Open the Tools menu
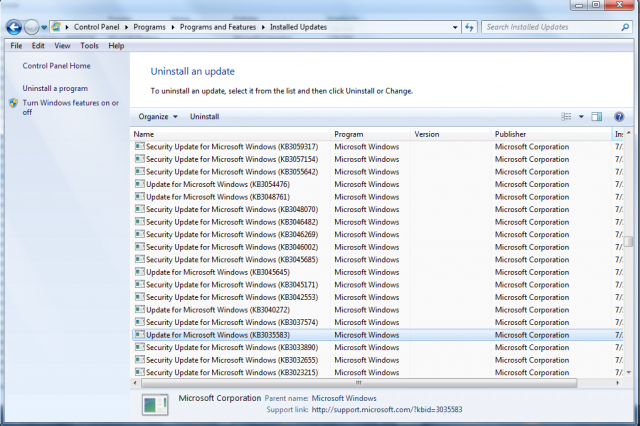Viewport: 640px width, 426px height. pos(89,46)
